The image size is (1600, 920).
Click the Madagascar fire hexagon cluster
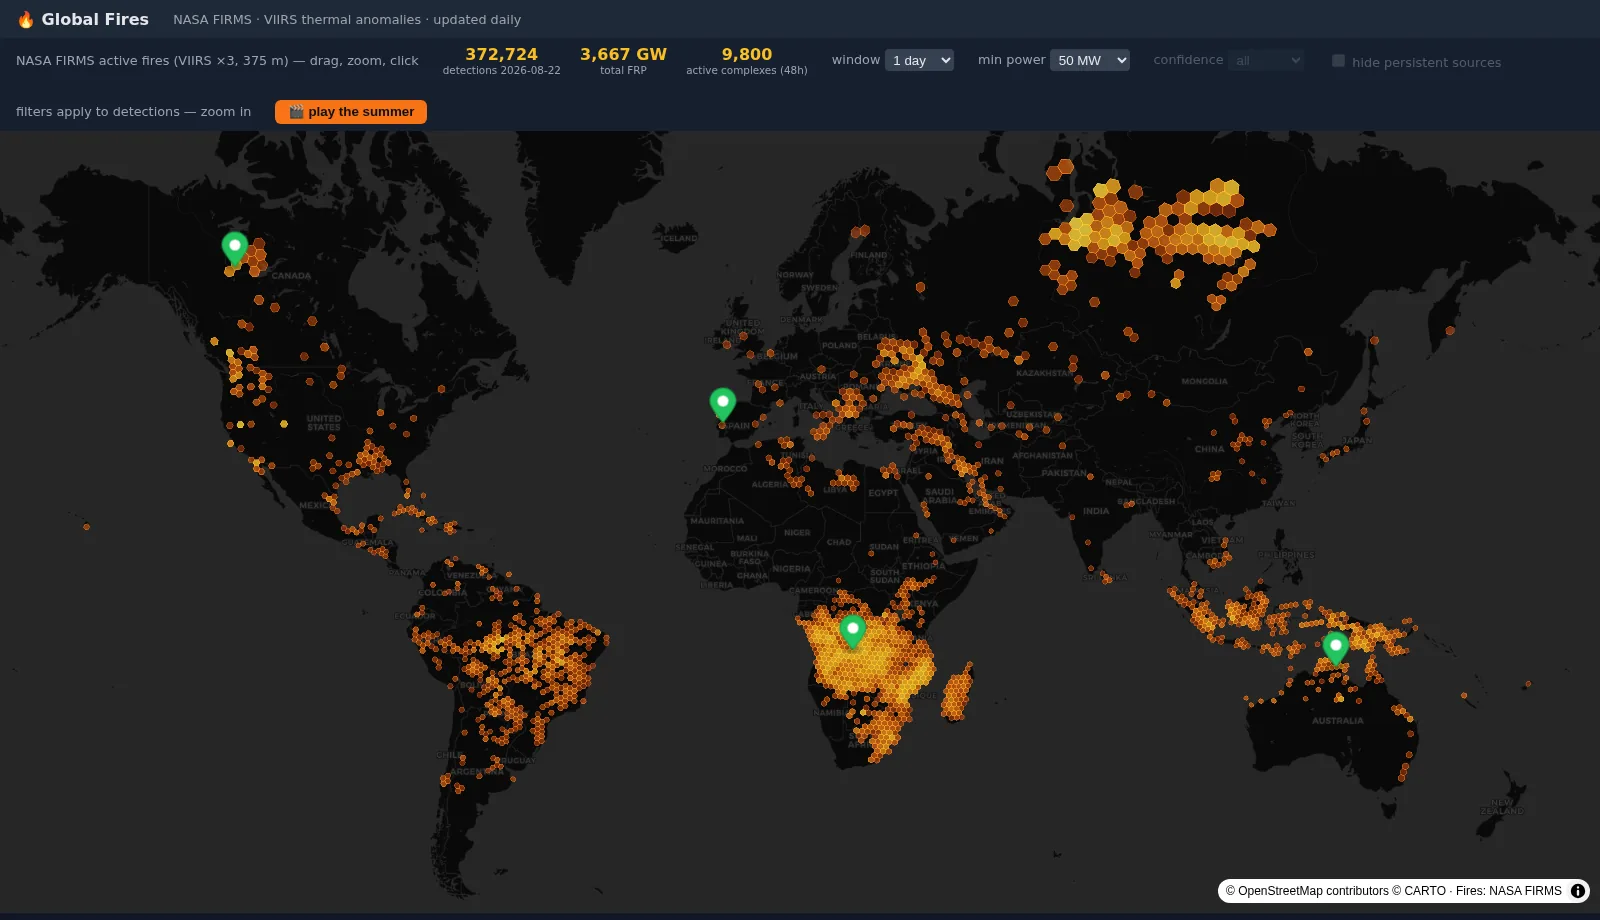point(957,694)
